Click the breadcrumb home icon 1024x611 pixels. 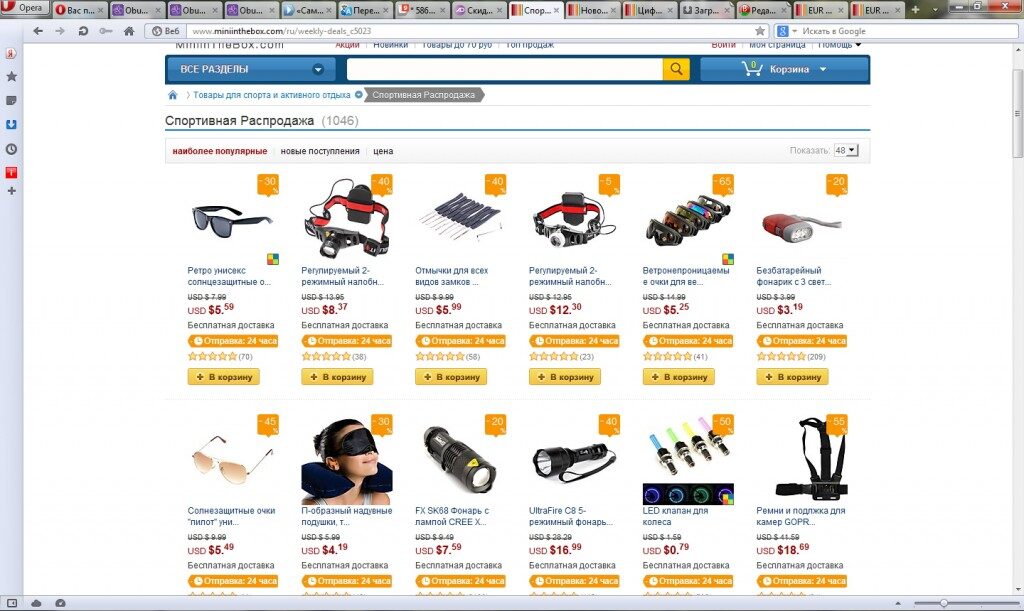pyautogui.click(x=172, y=95)
